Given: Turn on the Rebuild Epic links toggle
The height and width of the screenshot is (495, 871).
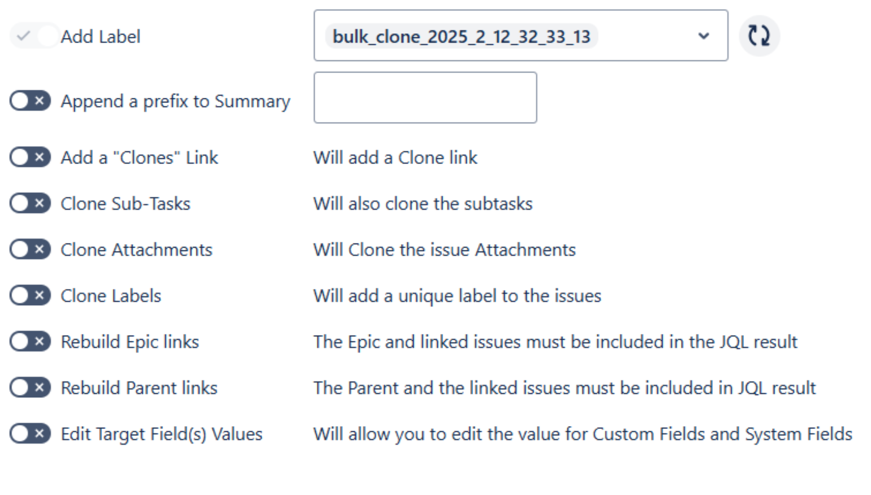Looking at the screenshot, I should click(29, 341).
